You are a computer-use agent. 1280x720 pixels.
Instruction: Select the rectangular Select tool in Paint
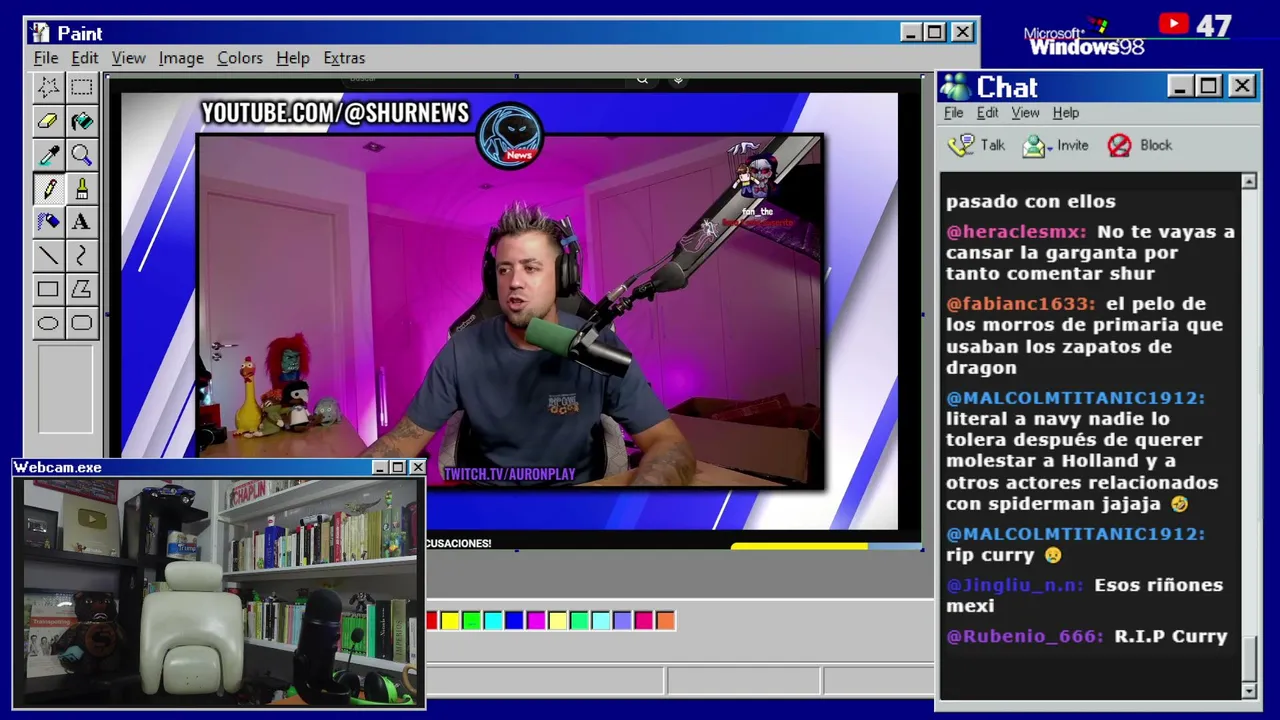coord(82,87)
